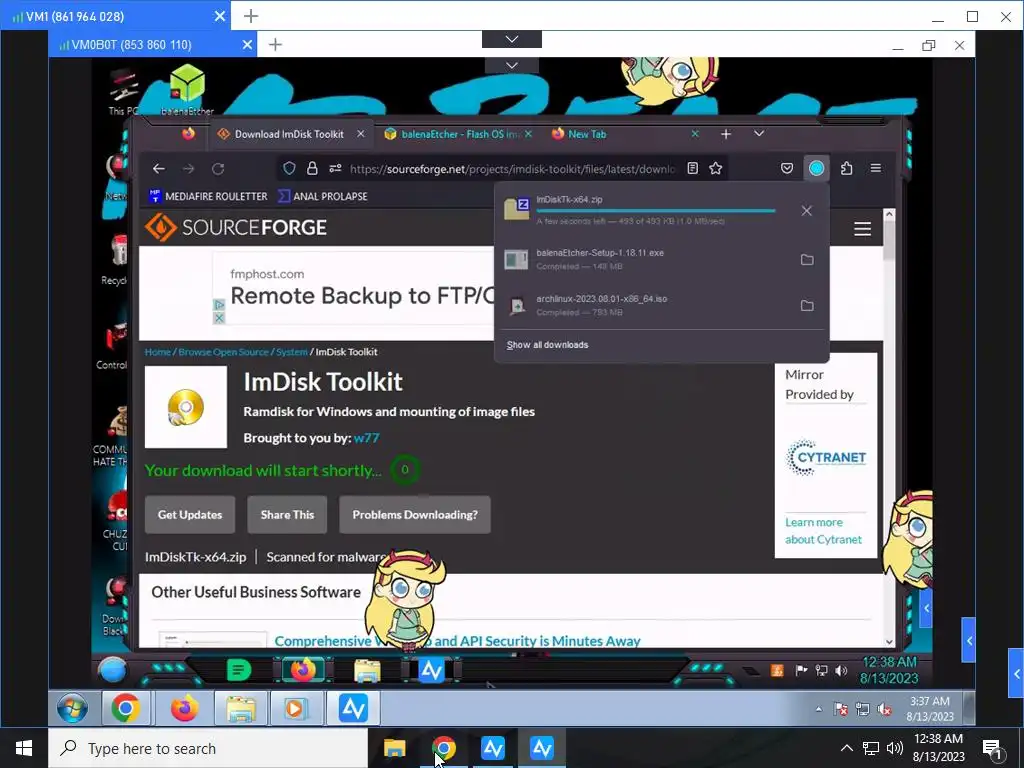This screenshot has height=768, width=1024.
Task: Cancel the ImDiskTk-x64.zip download
Action: coord(807,210)
